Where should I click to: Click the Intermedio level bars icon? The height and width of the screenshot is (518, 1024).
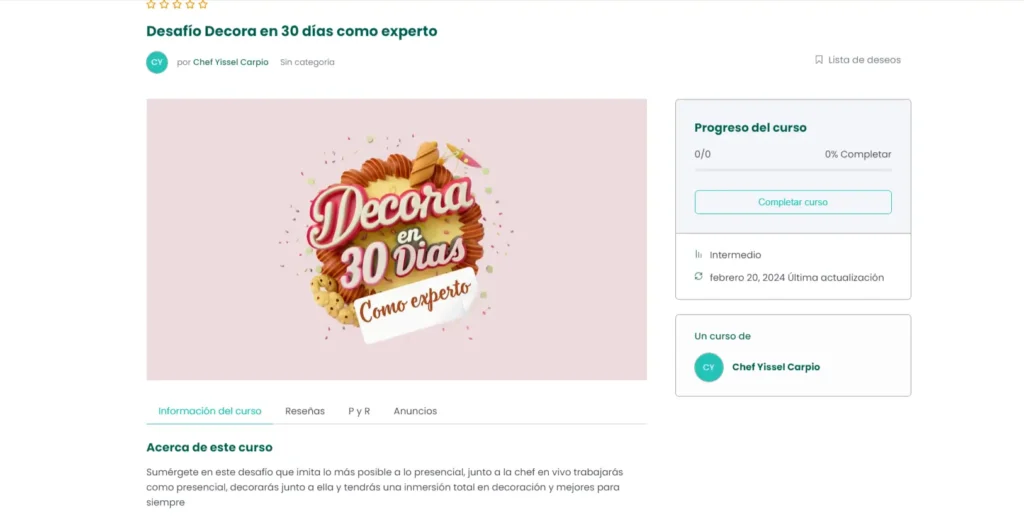click(699, 254)
